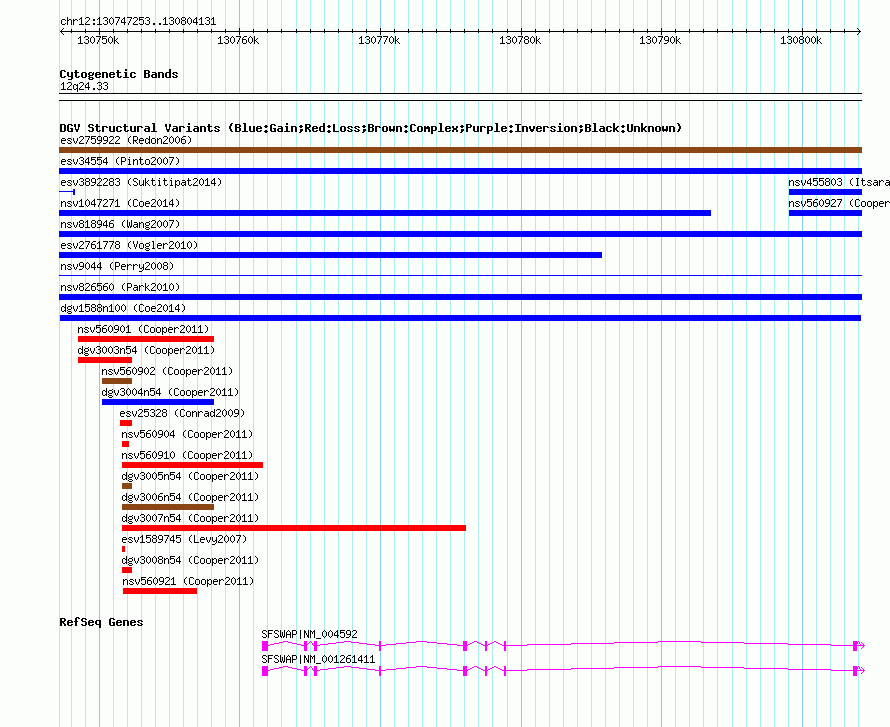
Task: Click the brown bar under dgv3006n54
Action: point(168,507)
